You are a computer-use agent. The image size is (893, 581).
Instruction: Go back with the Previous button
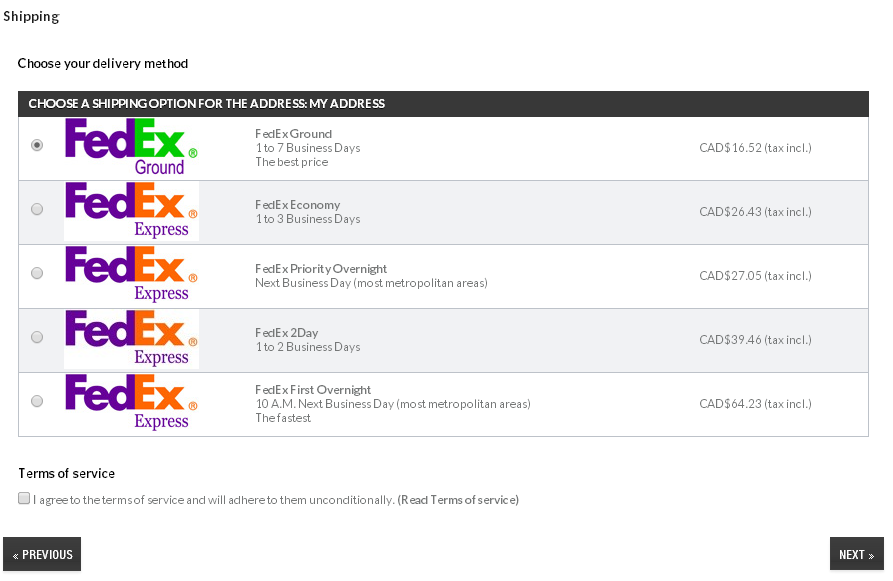[x=42, y=554]
